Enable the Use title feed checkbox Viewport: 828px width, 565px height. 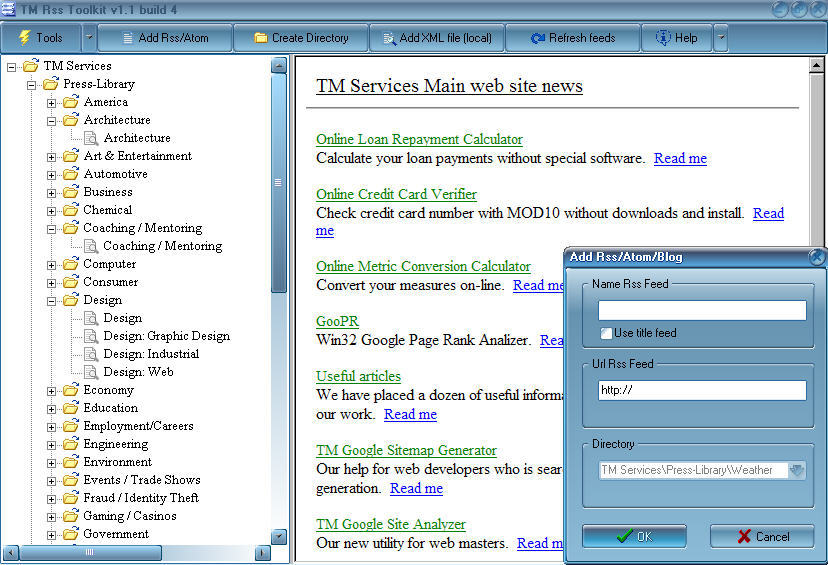pos(606,333)
